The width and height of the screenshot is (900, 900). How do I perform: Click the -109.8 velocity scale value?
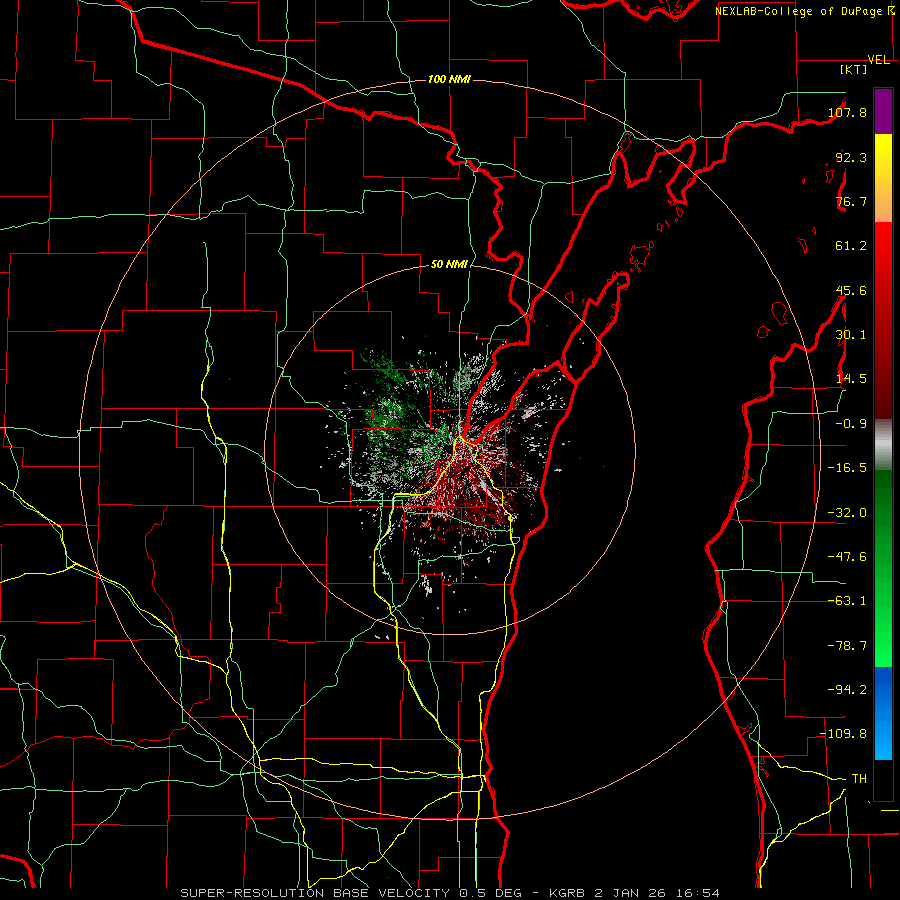[843, 734]
